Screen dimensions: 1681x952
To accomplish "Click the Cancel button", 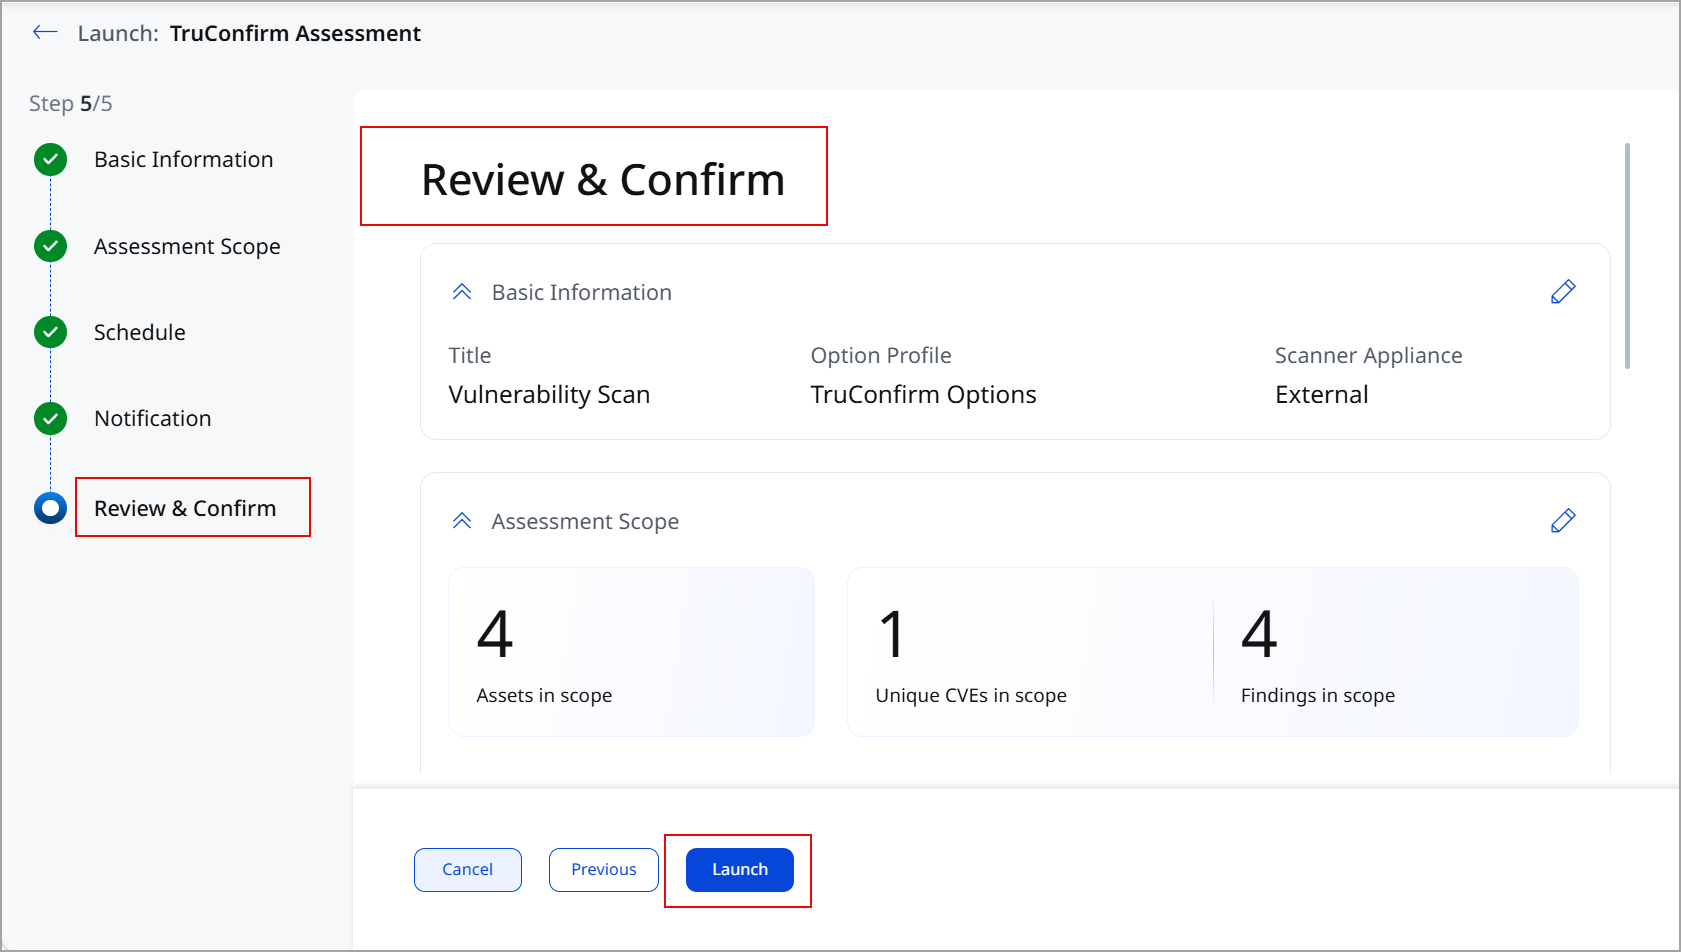I will (x=468, y=870).
